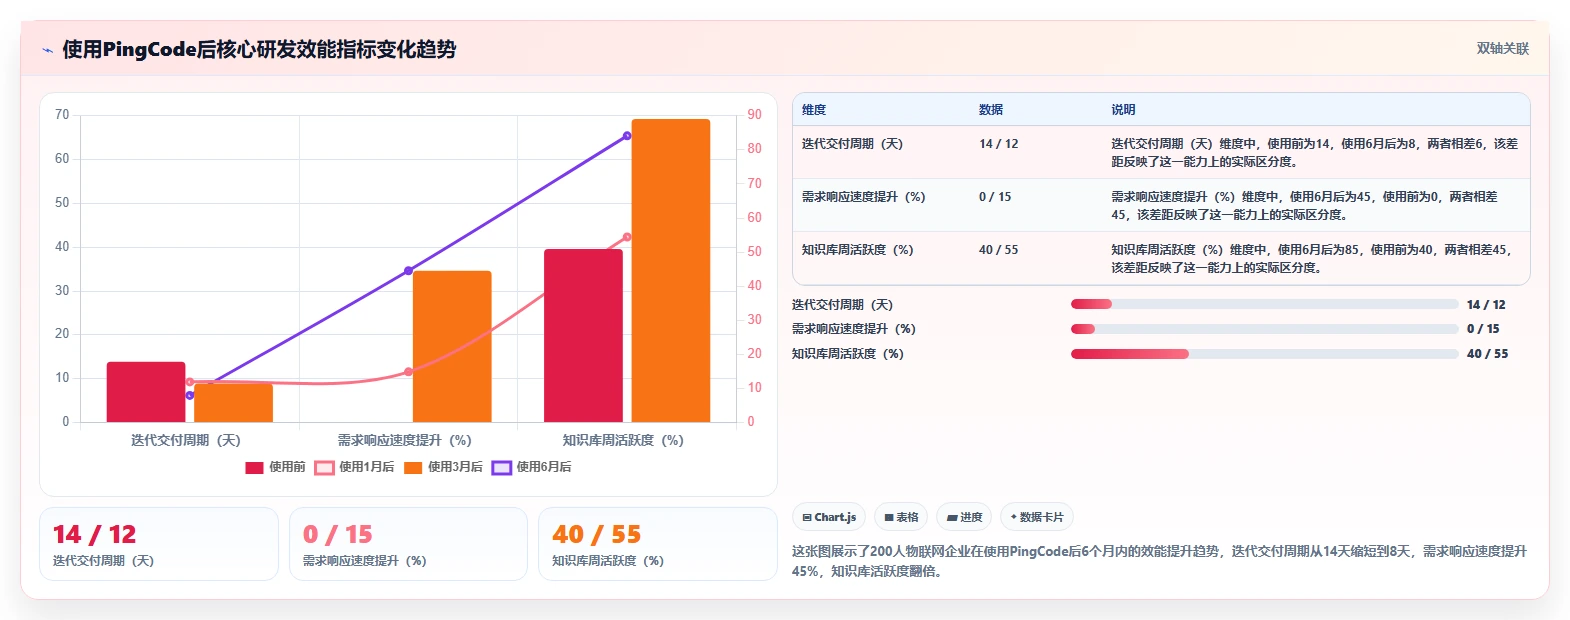Viewport: 1570px width, 620px height.
Task: Toggle the 使用前 legend item
Action: coord(275,467)
